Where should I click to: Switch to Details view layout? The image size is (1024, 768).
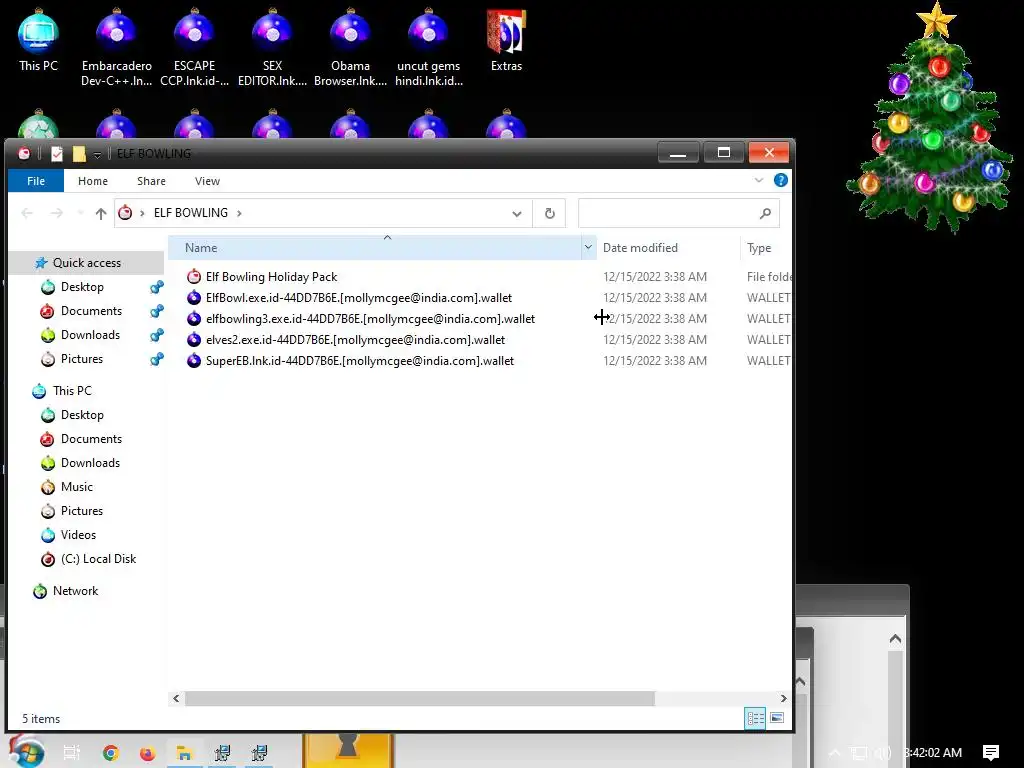755,718
